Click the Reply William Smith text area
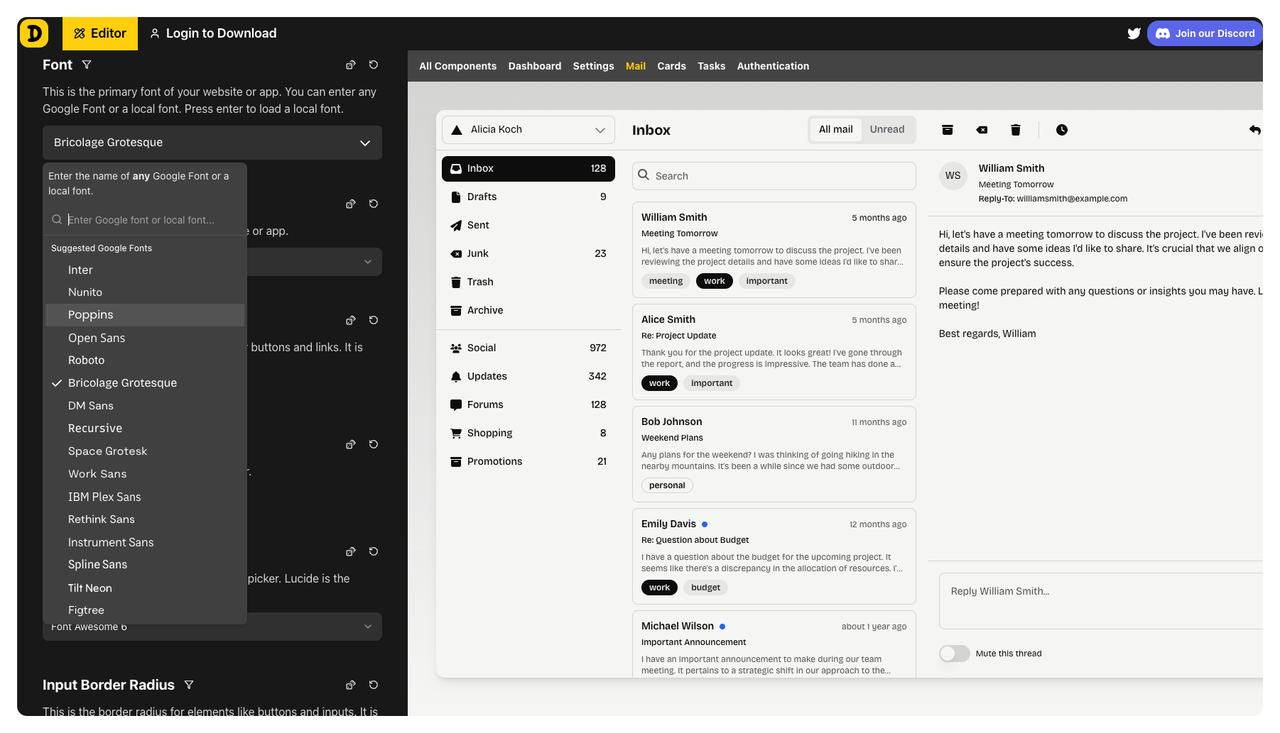This screenshot has height=733, width=1280. (x=1101, y=601)
